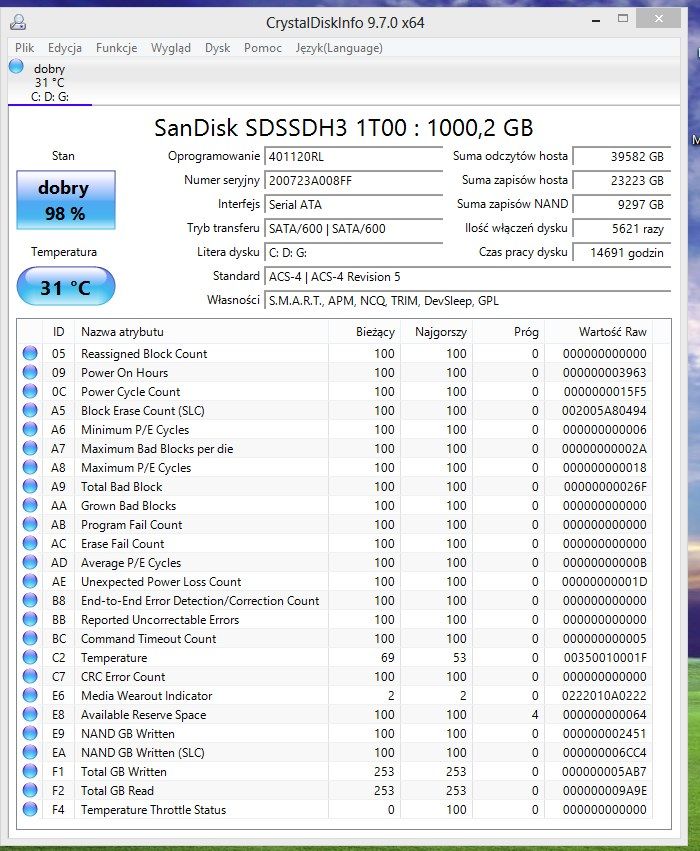Click status orb of Grown Bad Blocks

(30, 505)
